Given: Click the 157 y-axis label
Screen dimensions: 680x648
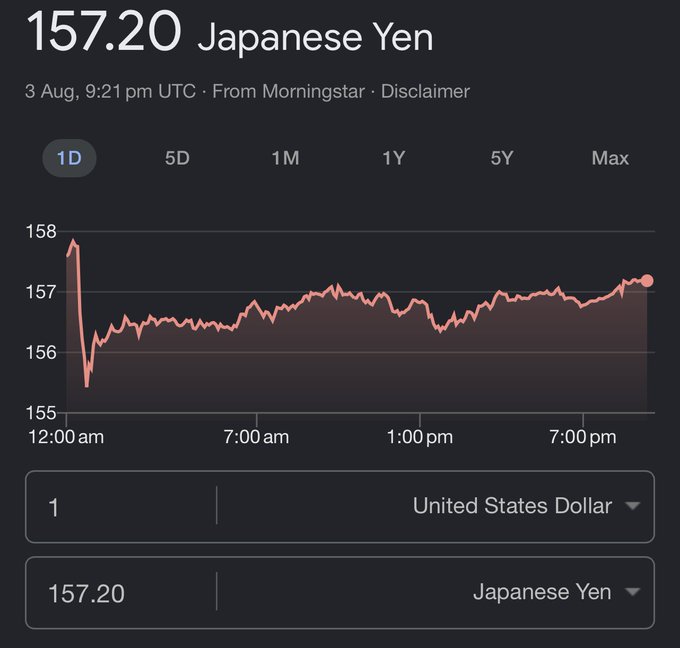Looking at the screenshot, I should pos(41,292).
